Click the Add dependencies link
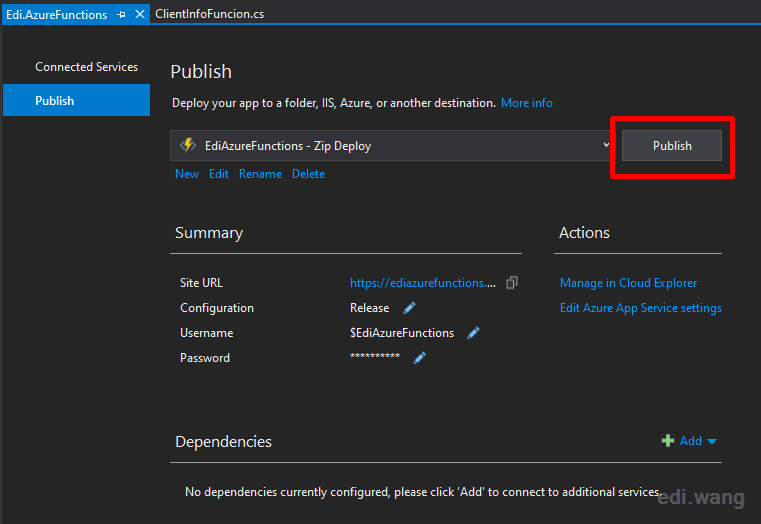Viewport: 761px width, 524px height. (691, 441)
